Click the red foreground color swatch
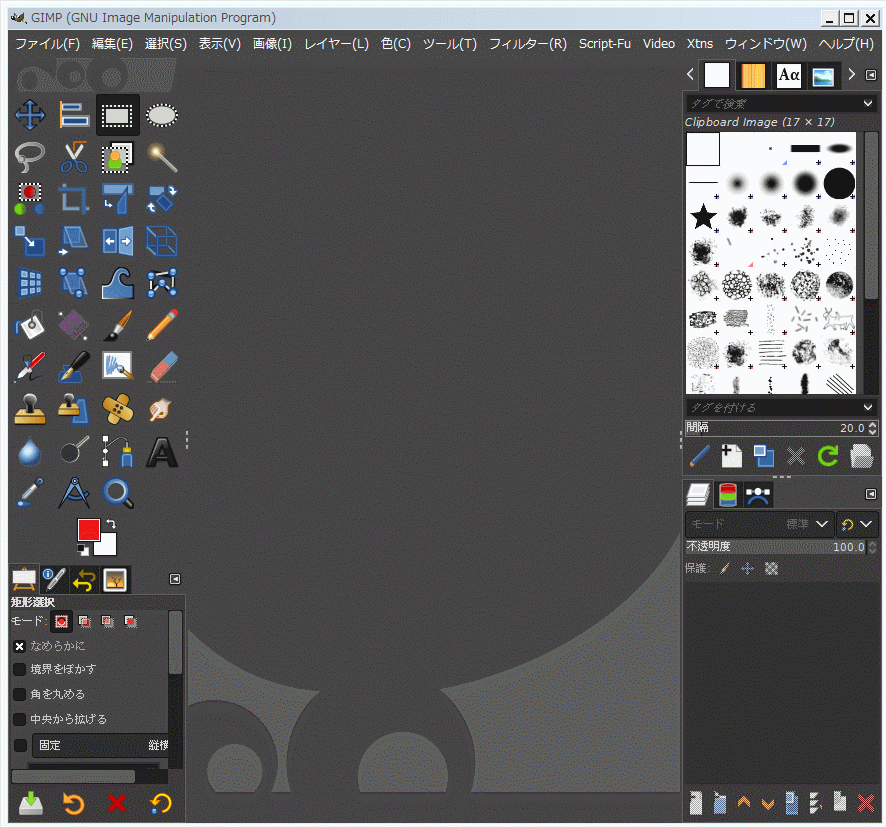Image resolution: width=886 pixels, height=827 pixels. (x=89, y=530)
